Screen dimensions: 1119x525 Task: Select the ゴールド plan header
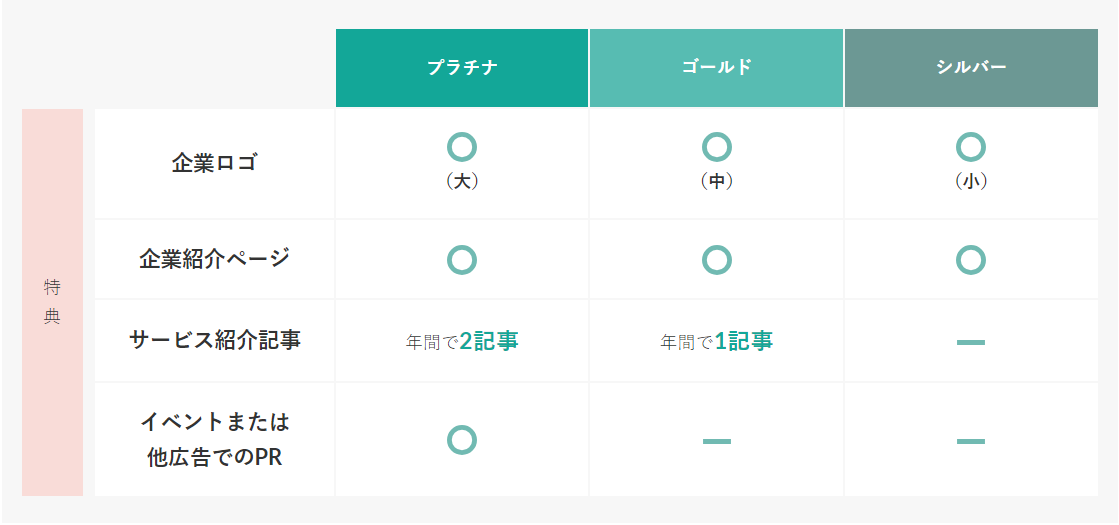tap(716, 68)
